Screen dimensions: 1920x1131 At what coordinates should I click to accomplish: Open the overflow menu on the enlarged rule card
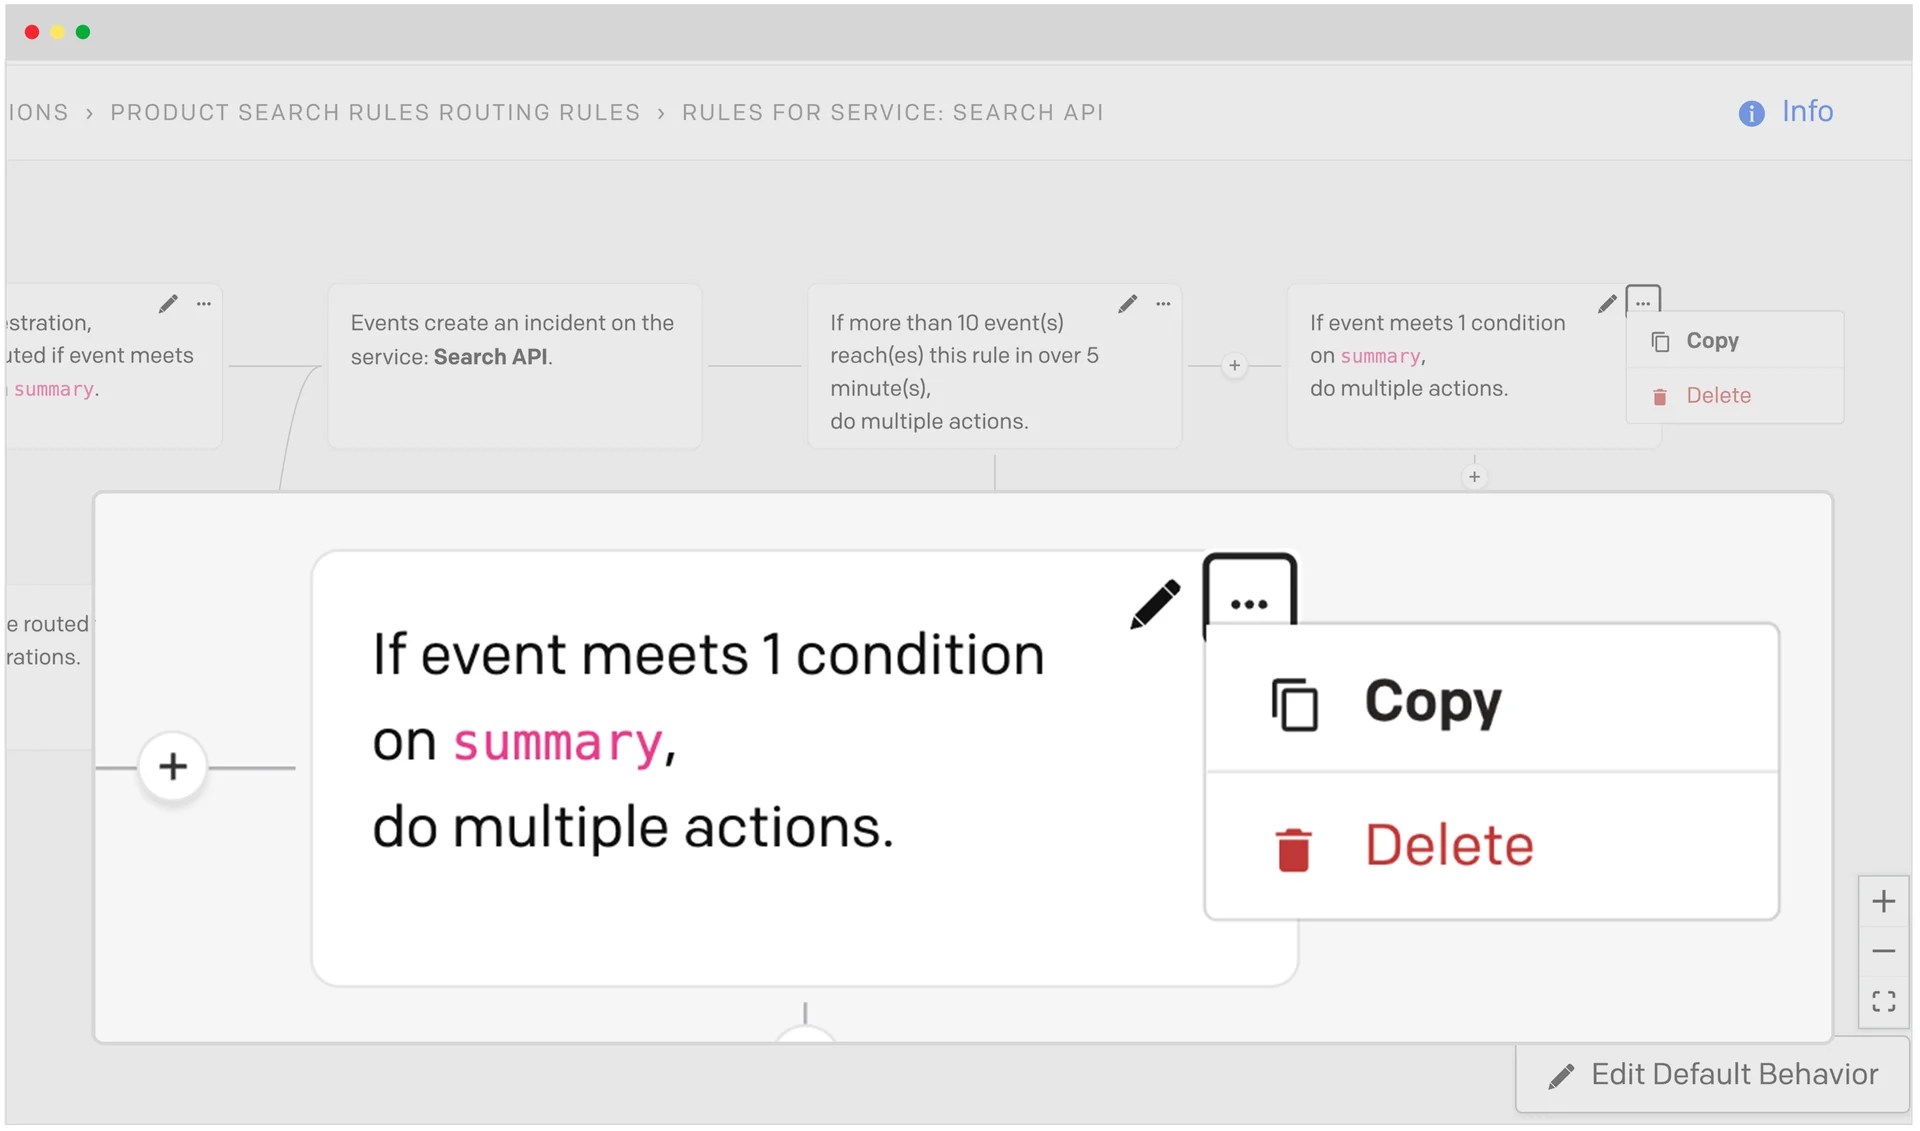point(1249,604)
